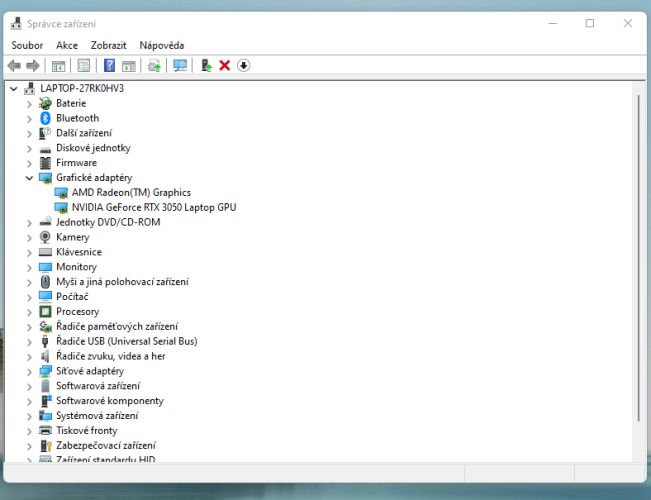The width and height of the screenshot is (651, 500).
Task: Expand the Klávesnice chevron
Action: [29, 253]
